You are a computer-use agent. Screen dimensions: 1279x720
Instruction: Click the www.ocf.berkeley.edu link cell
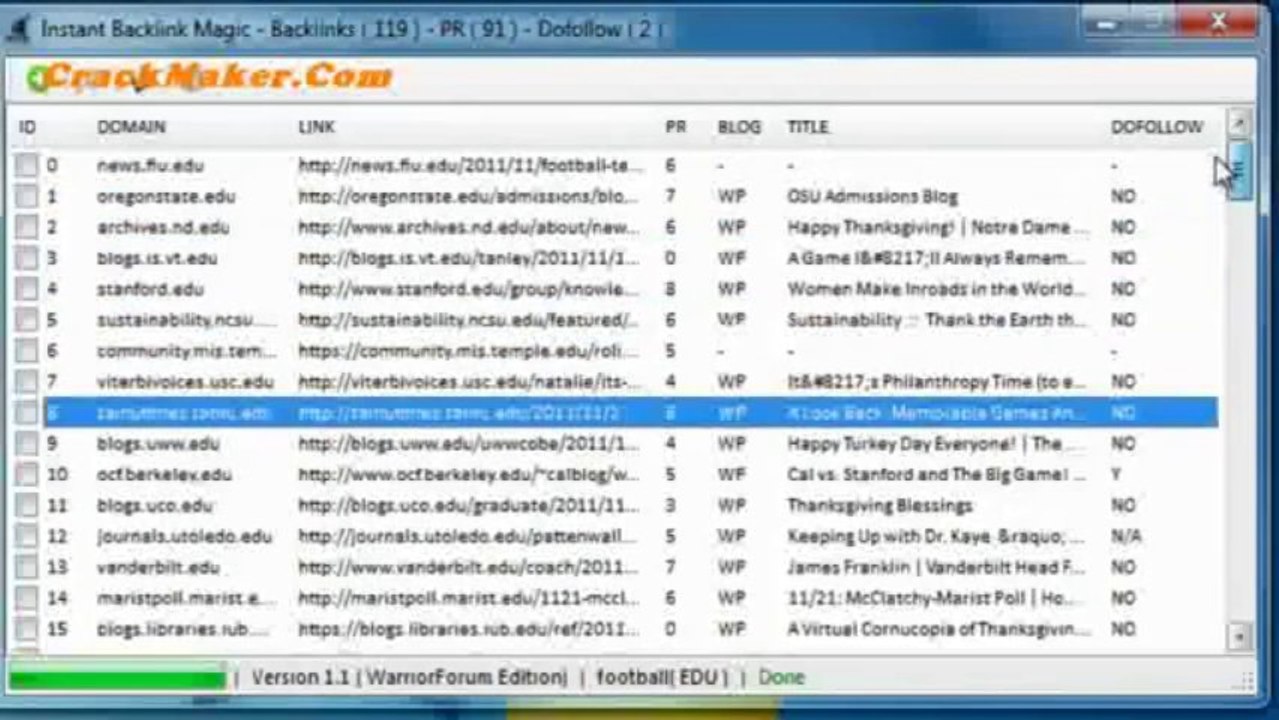tap(468, 474)
